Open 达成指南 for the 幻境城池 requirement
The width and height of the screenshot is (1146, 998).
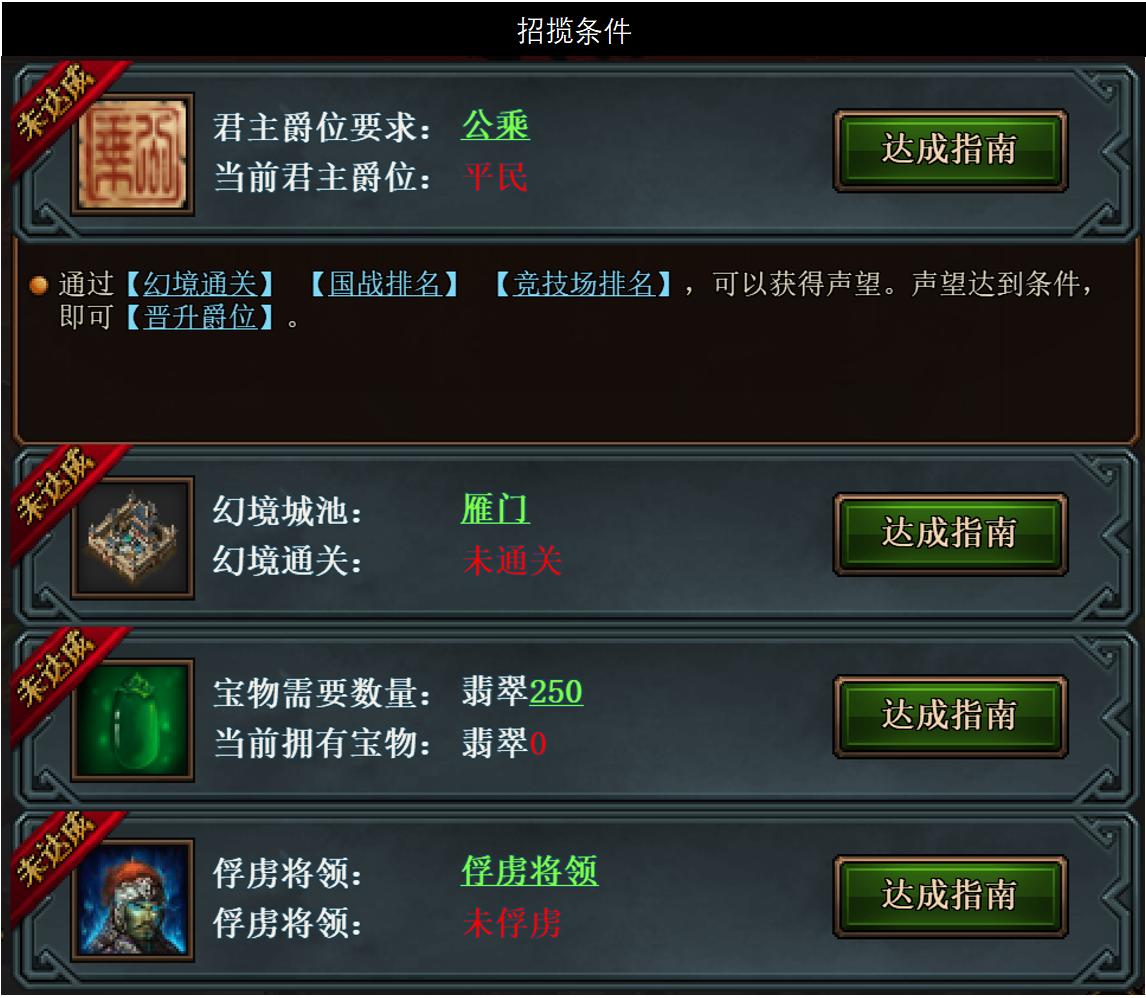pyautogui.click(x=950, y=534)
